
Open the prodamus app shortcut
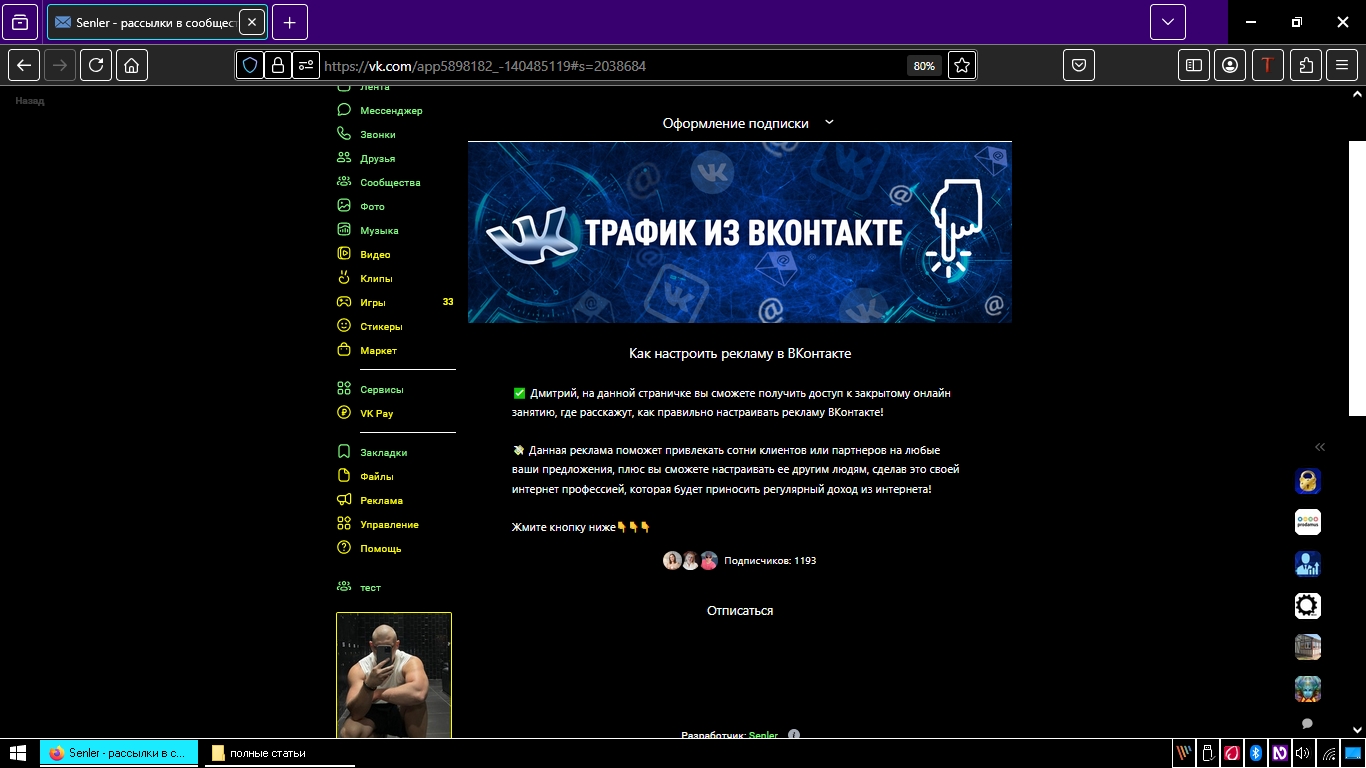[x=1308, y=522]
